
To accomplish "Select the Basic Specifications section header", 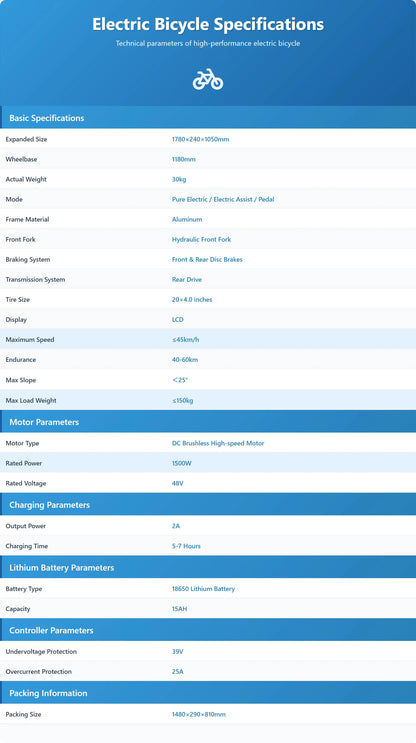I will (x=208, y=118).
